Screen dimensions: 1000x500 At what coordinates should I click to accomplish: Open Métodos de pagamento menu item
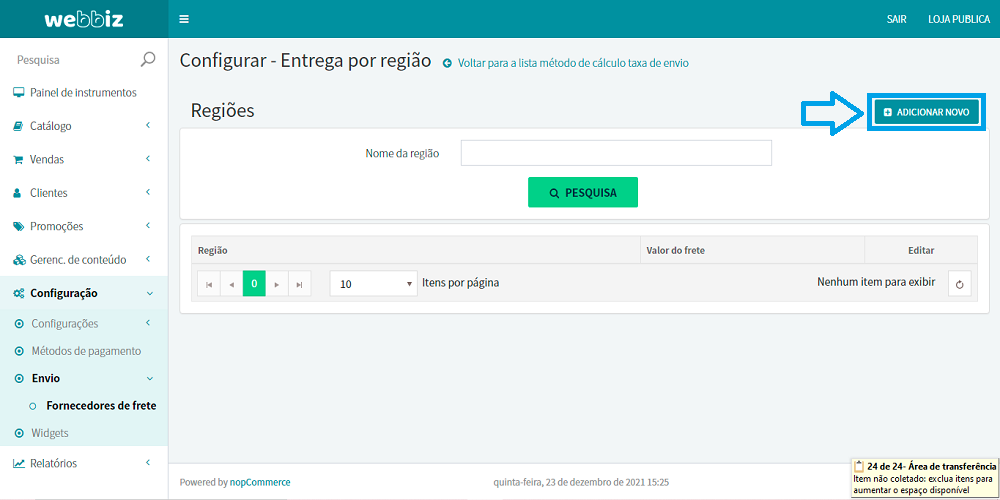(x=86, y=351)
